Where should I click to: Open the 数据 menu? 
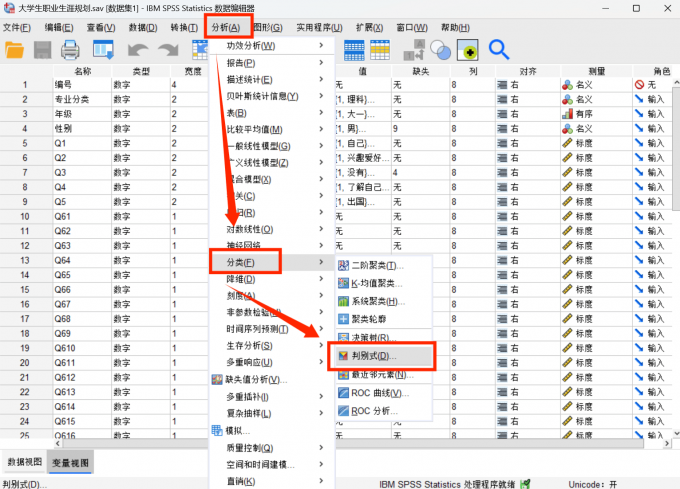click(143, 28)
